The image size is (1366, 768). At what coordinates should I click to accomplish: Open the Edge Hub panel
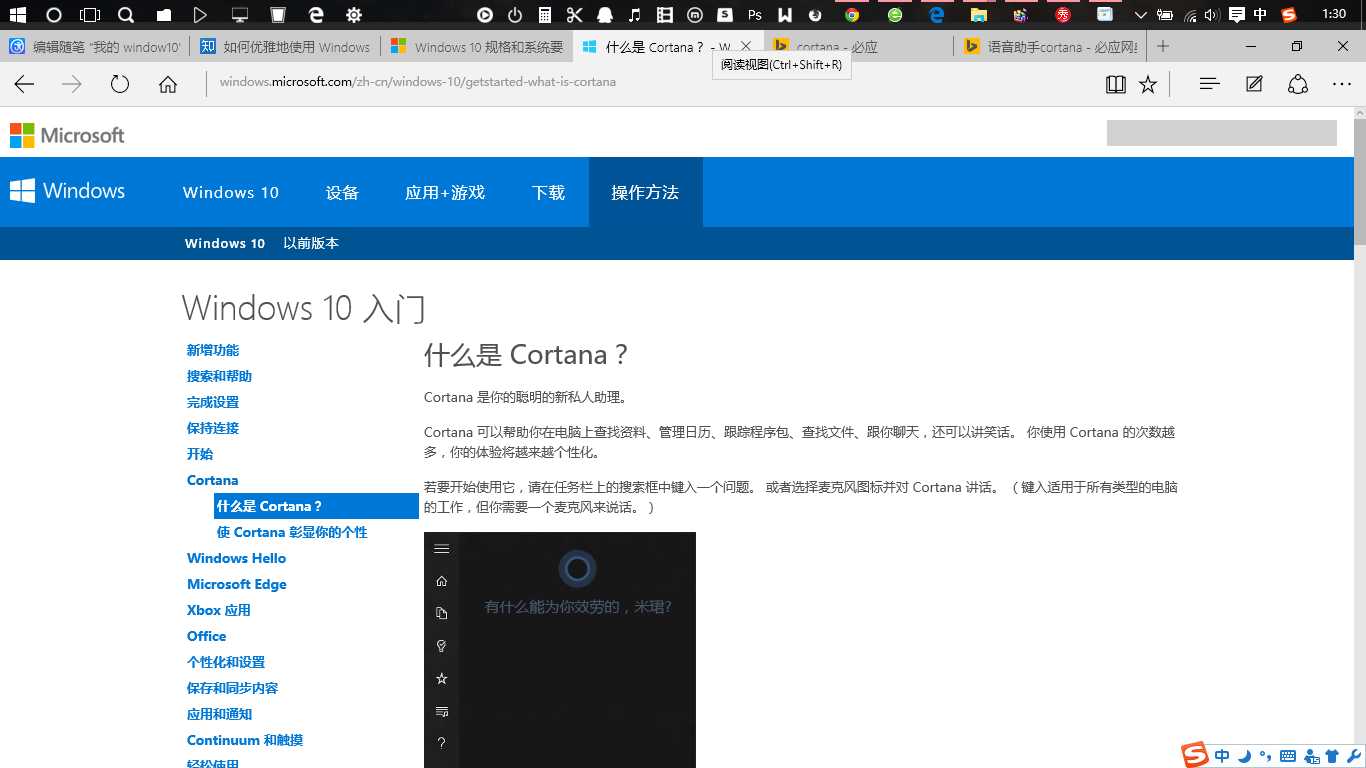[1210, 84]
